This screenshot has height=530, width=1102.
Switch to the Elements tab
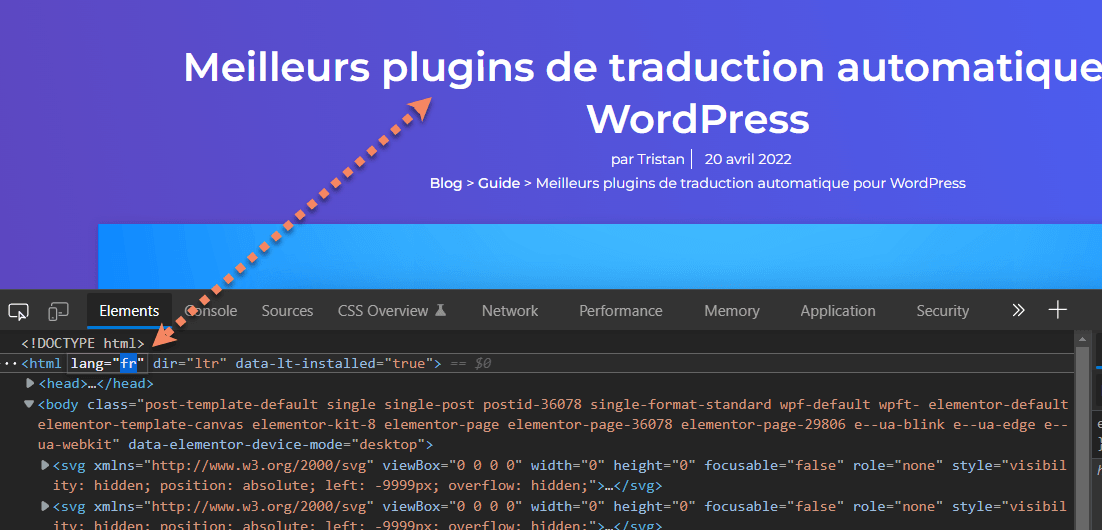click(x=129, y=311)
